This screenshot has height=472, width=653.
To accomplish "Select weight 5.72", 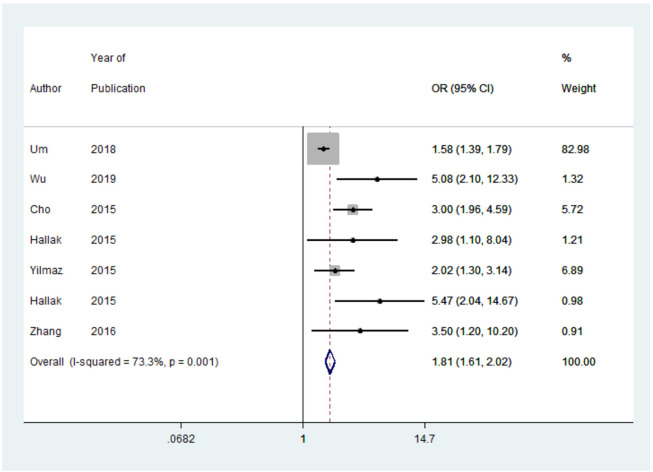I will [x=572, y=209].
